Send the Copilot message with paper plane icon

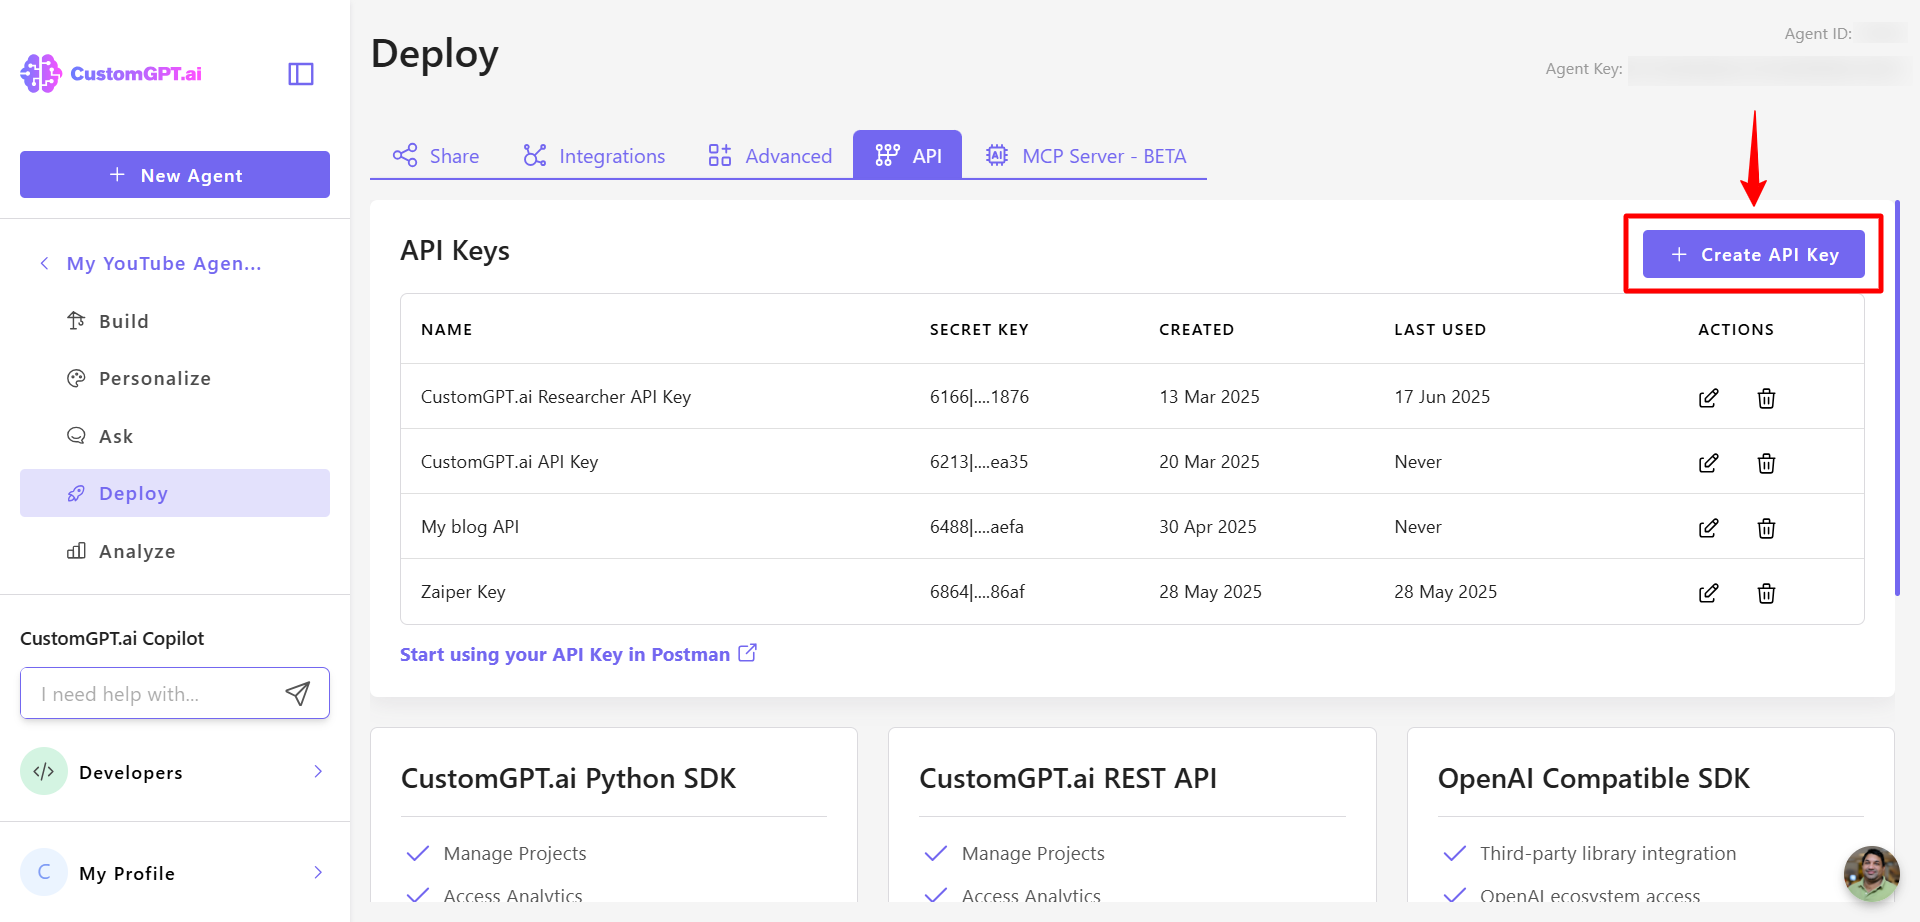(298, 693)
